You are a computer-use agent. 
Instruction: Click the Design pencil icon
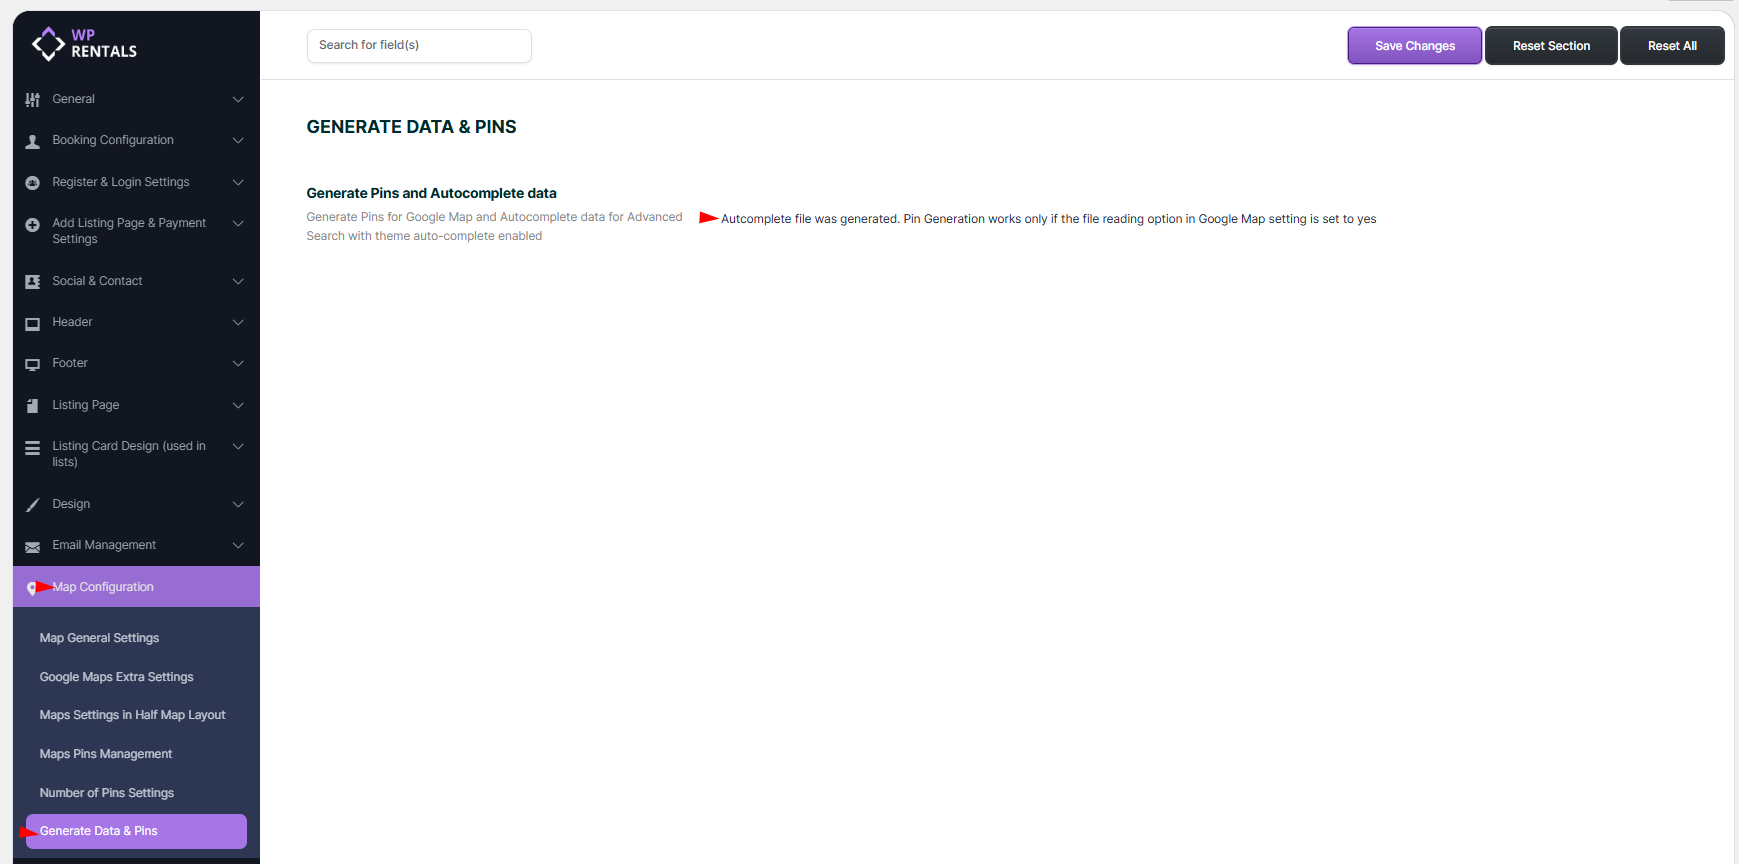(32, 505)
